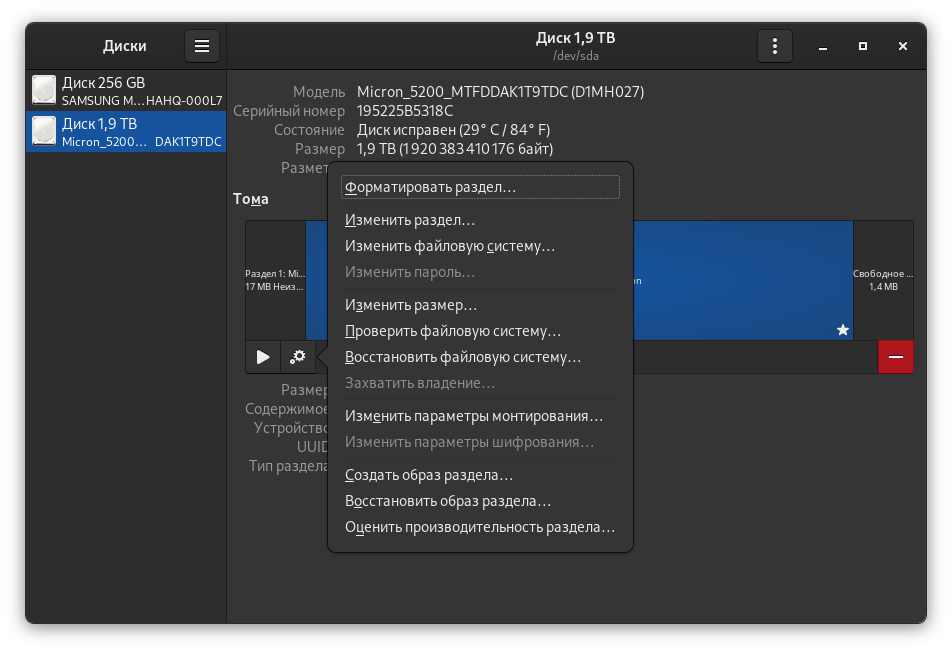The image size is (952, 652).
Task: Select 'Восстановить образ раздела…'
Action: coord(447,501)
